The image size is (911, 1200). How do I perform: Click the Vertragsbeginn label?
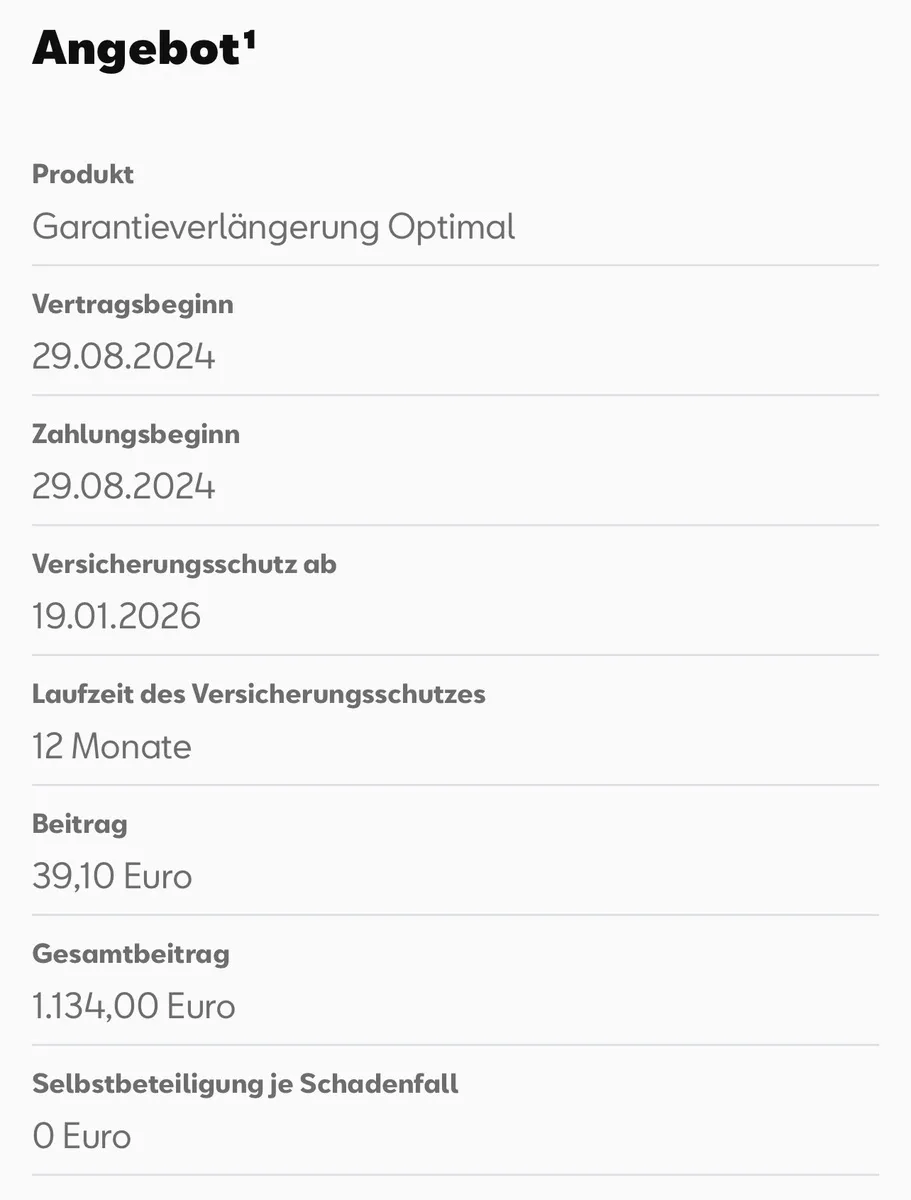click(132, 304)
